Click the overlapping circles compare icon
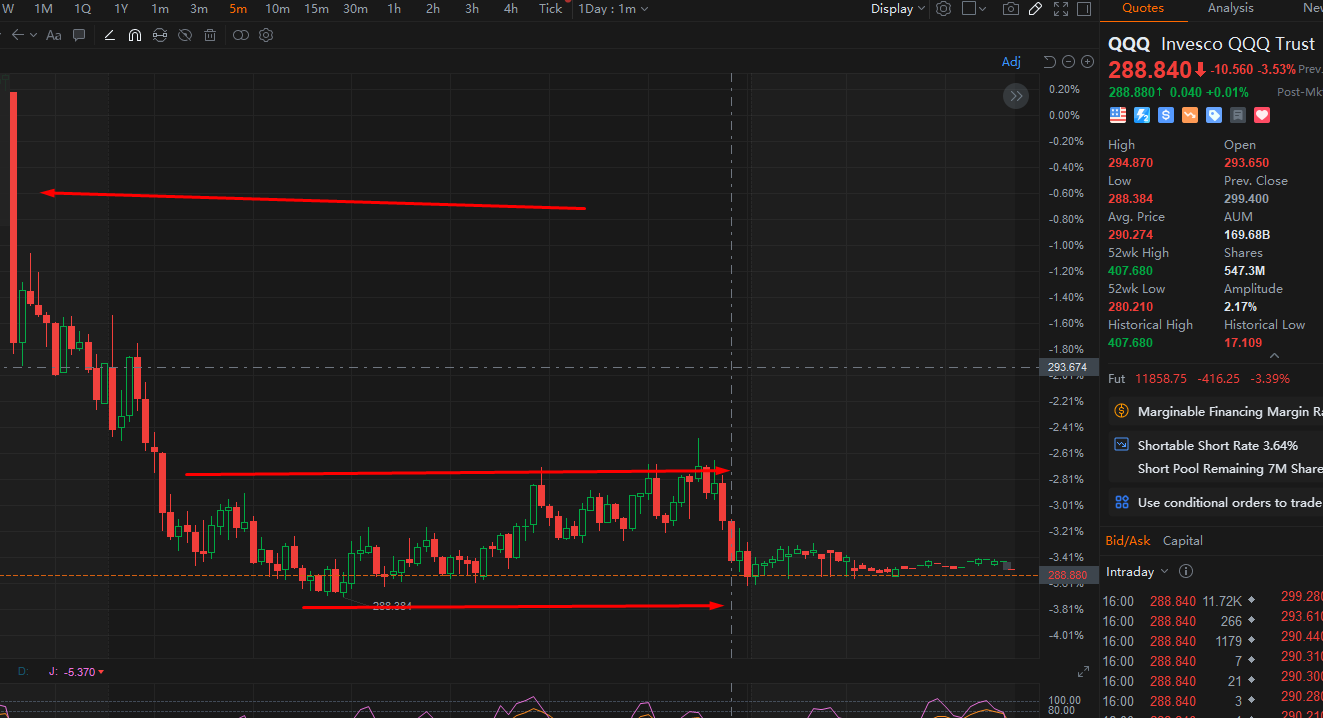The width and height of the screenshot is (1323, 718). [241, 35]
